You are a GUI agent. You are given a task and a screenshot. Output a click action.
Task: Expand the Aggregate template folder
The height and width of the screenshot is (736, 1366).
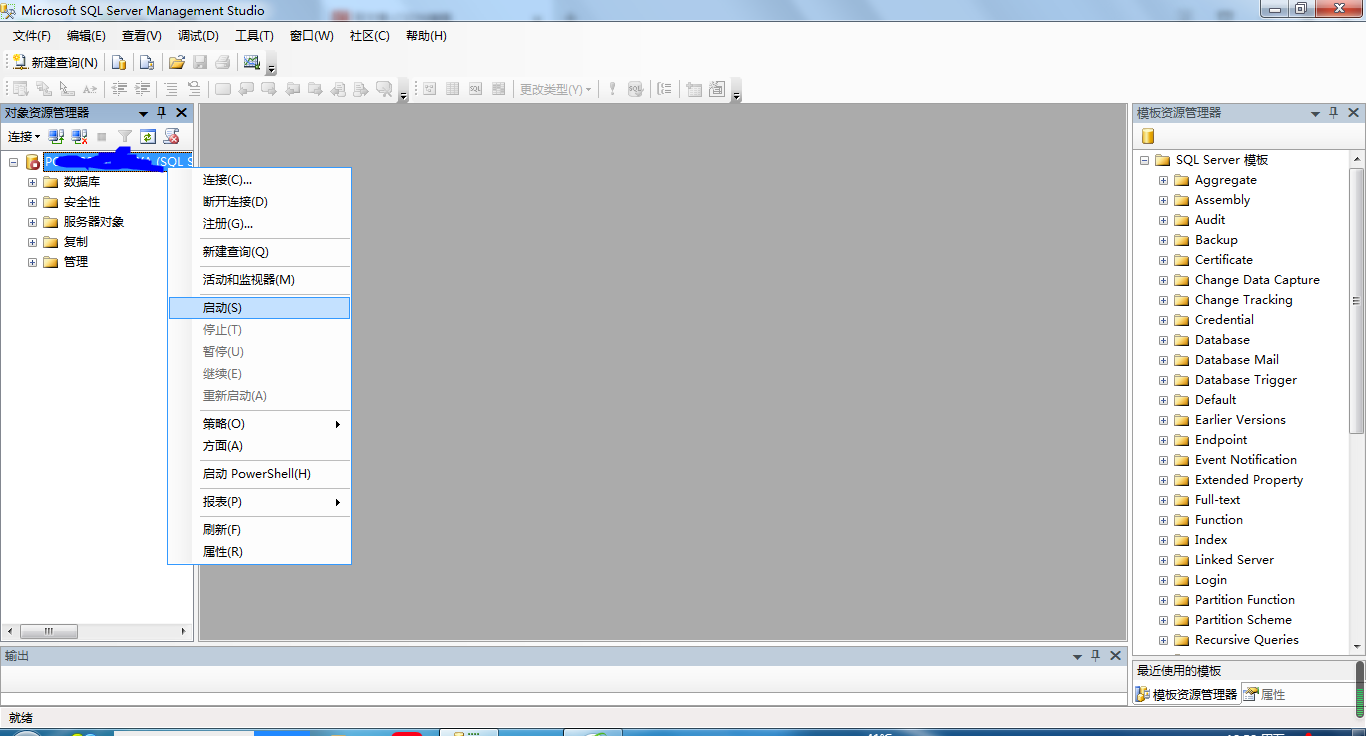(x=1163, y=180)
